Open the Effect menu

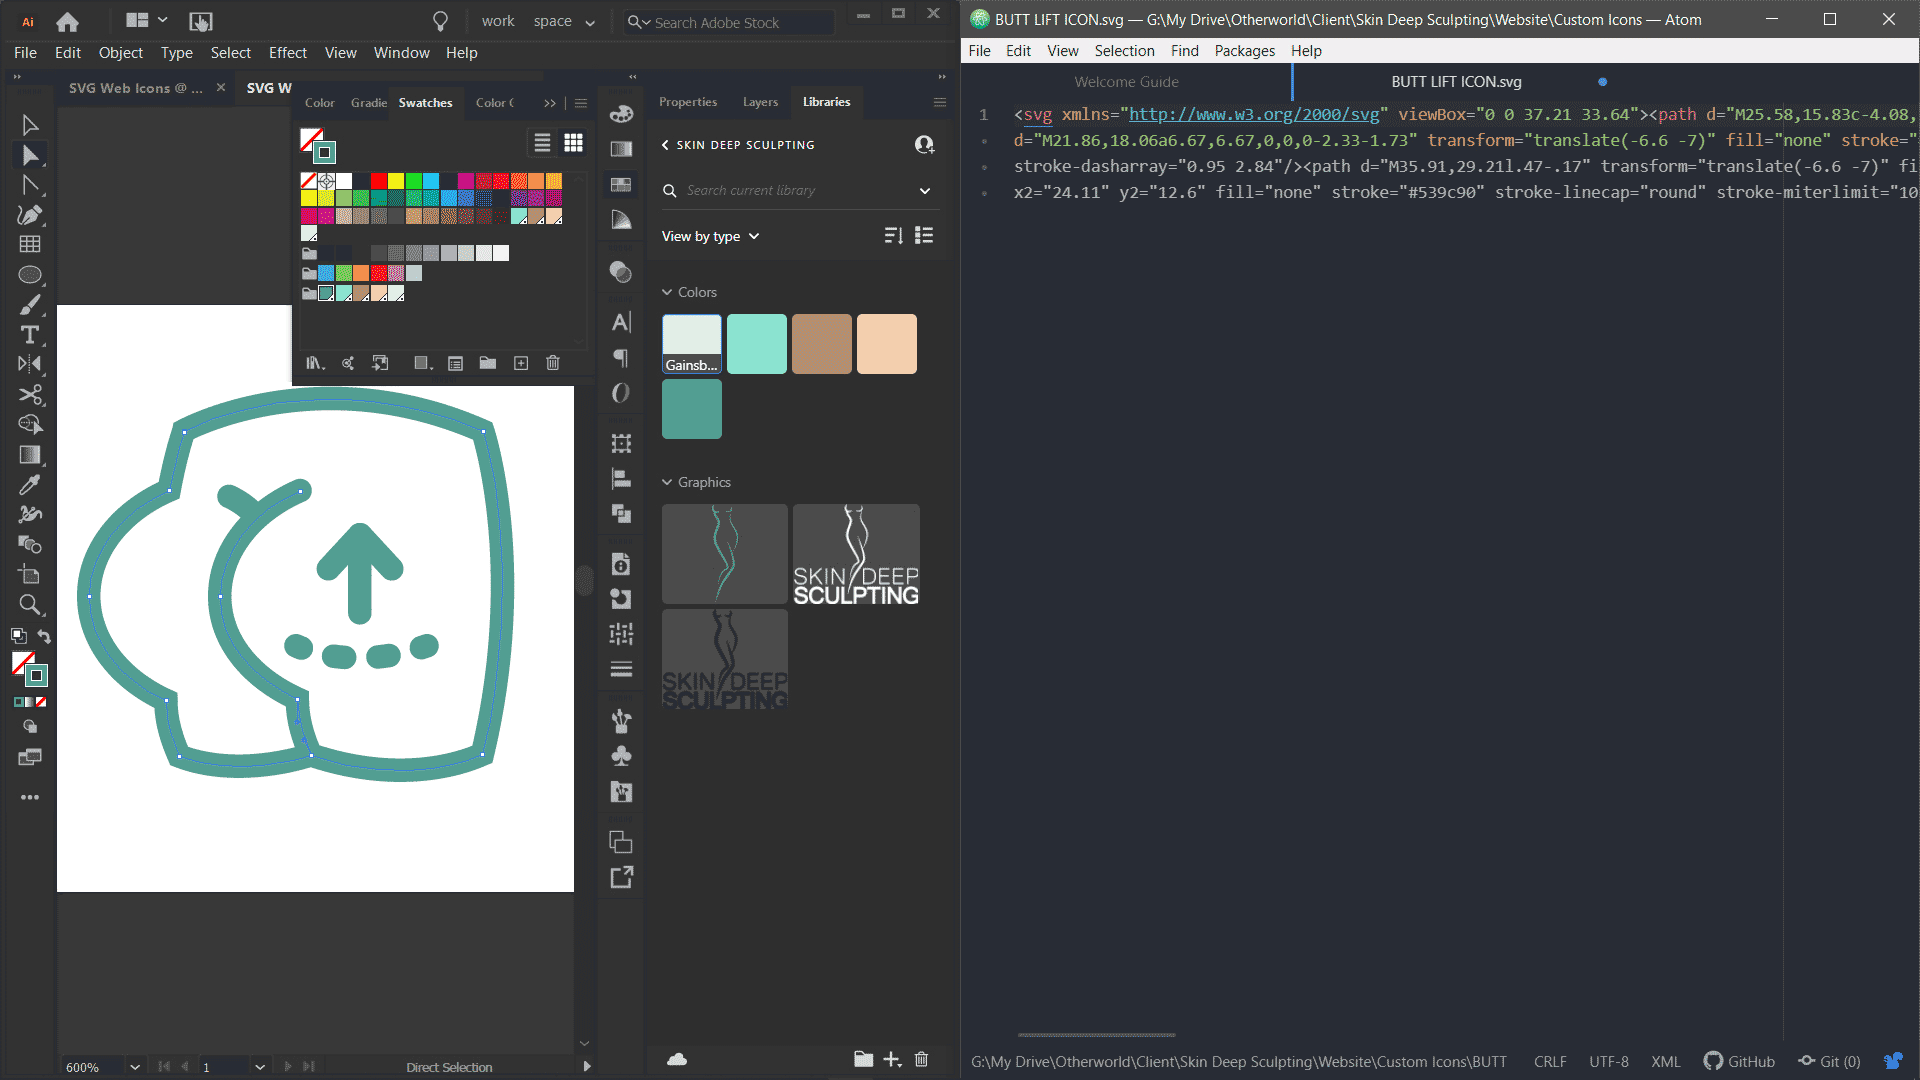pyautogui.click(x=287, y=53)
